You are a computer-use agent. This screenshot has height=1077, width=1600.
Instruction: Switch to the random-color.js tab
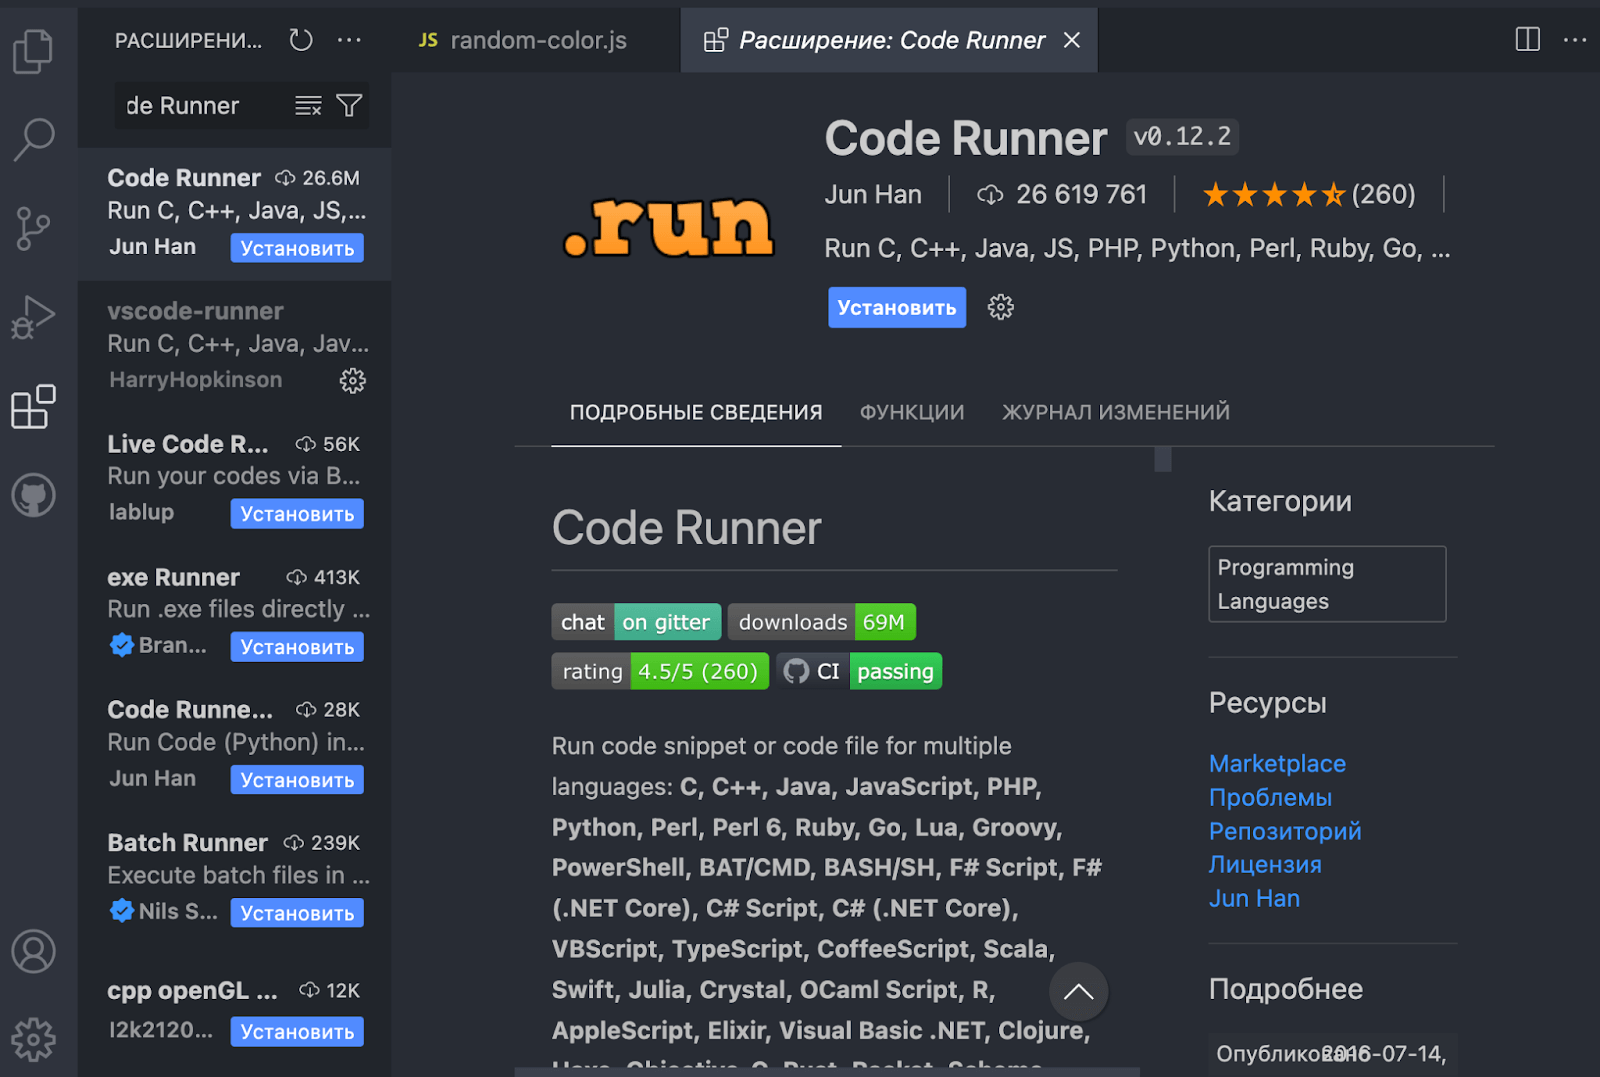point(537,40)
